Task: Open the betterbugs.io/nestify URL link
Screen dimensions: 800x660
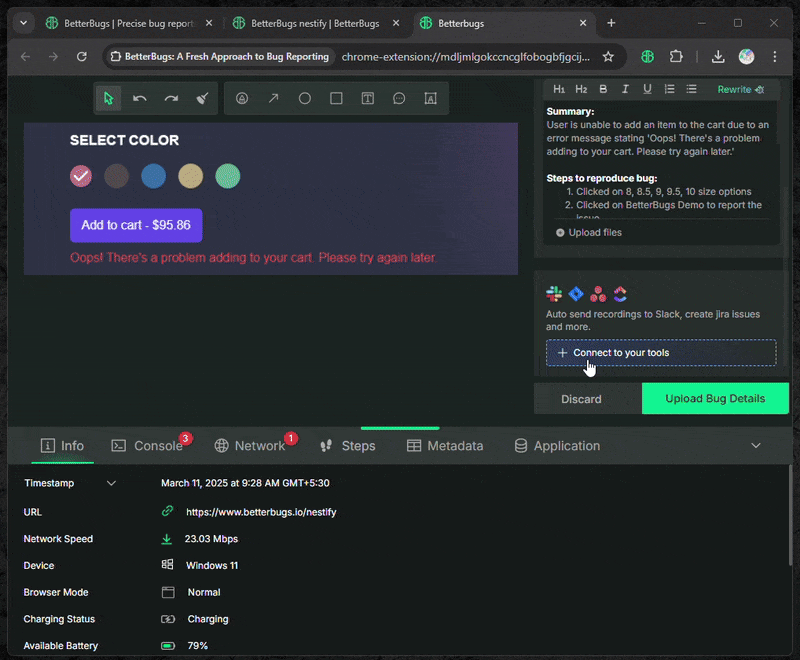Action: click(261, 512)
